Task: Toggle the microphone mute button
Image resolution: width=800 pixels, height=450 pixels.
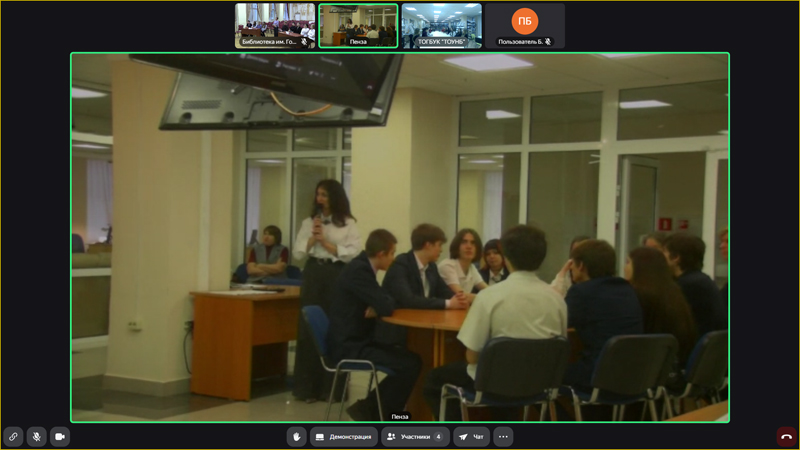Action: point(37,437)
